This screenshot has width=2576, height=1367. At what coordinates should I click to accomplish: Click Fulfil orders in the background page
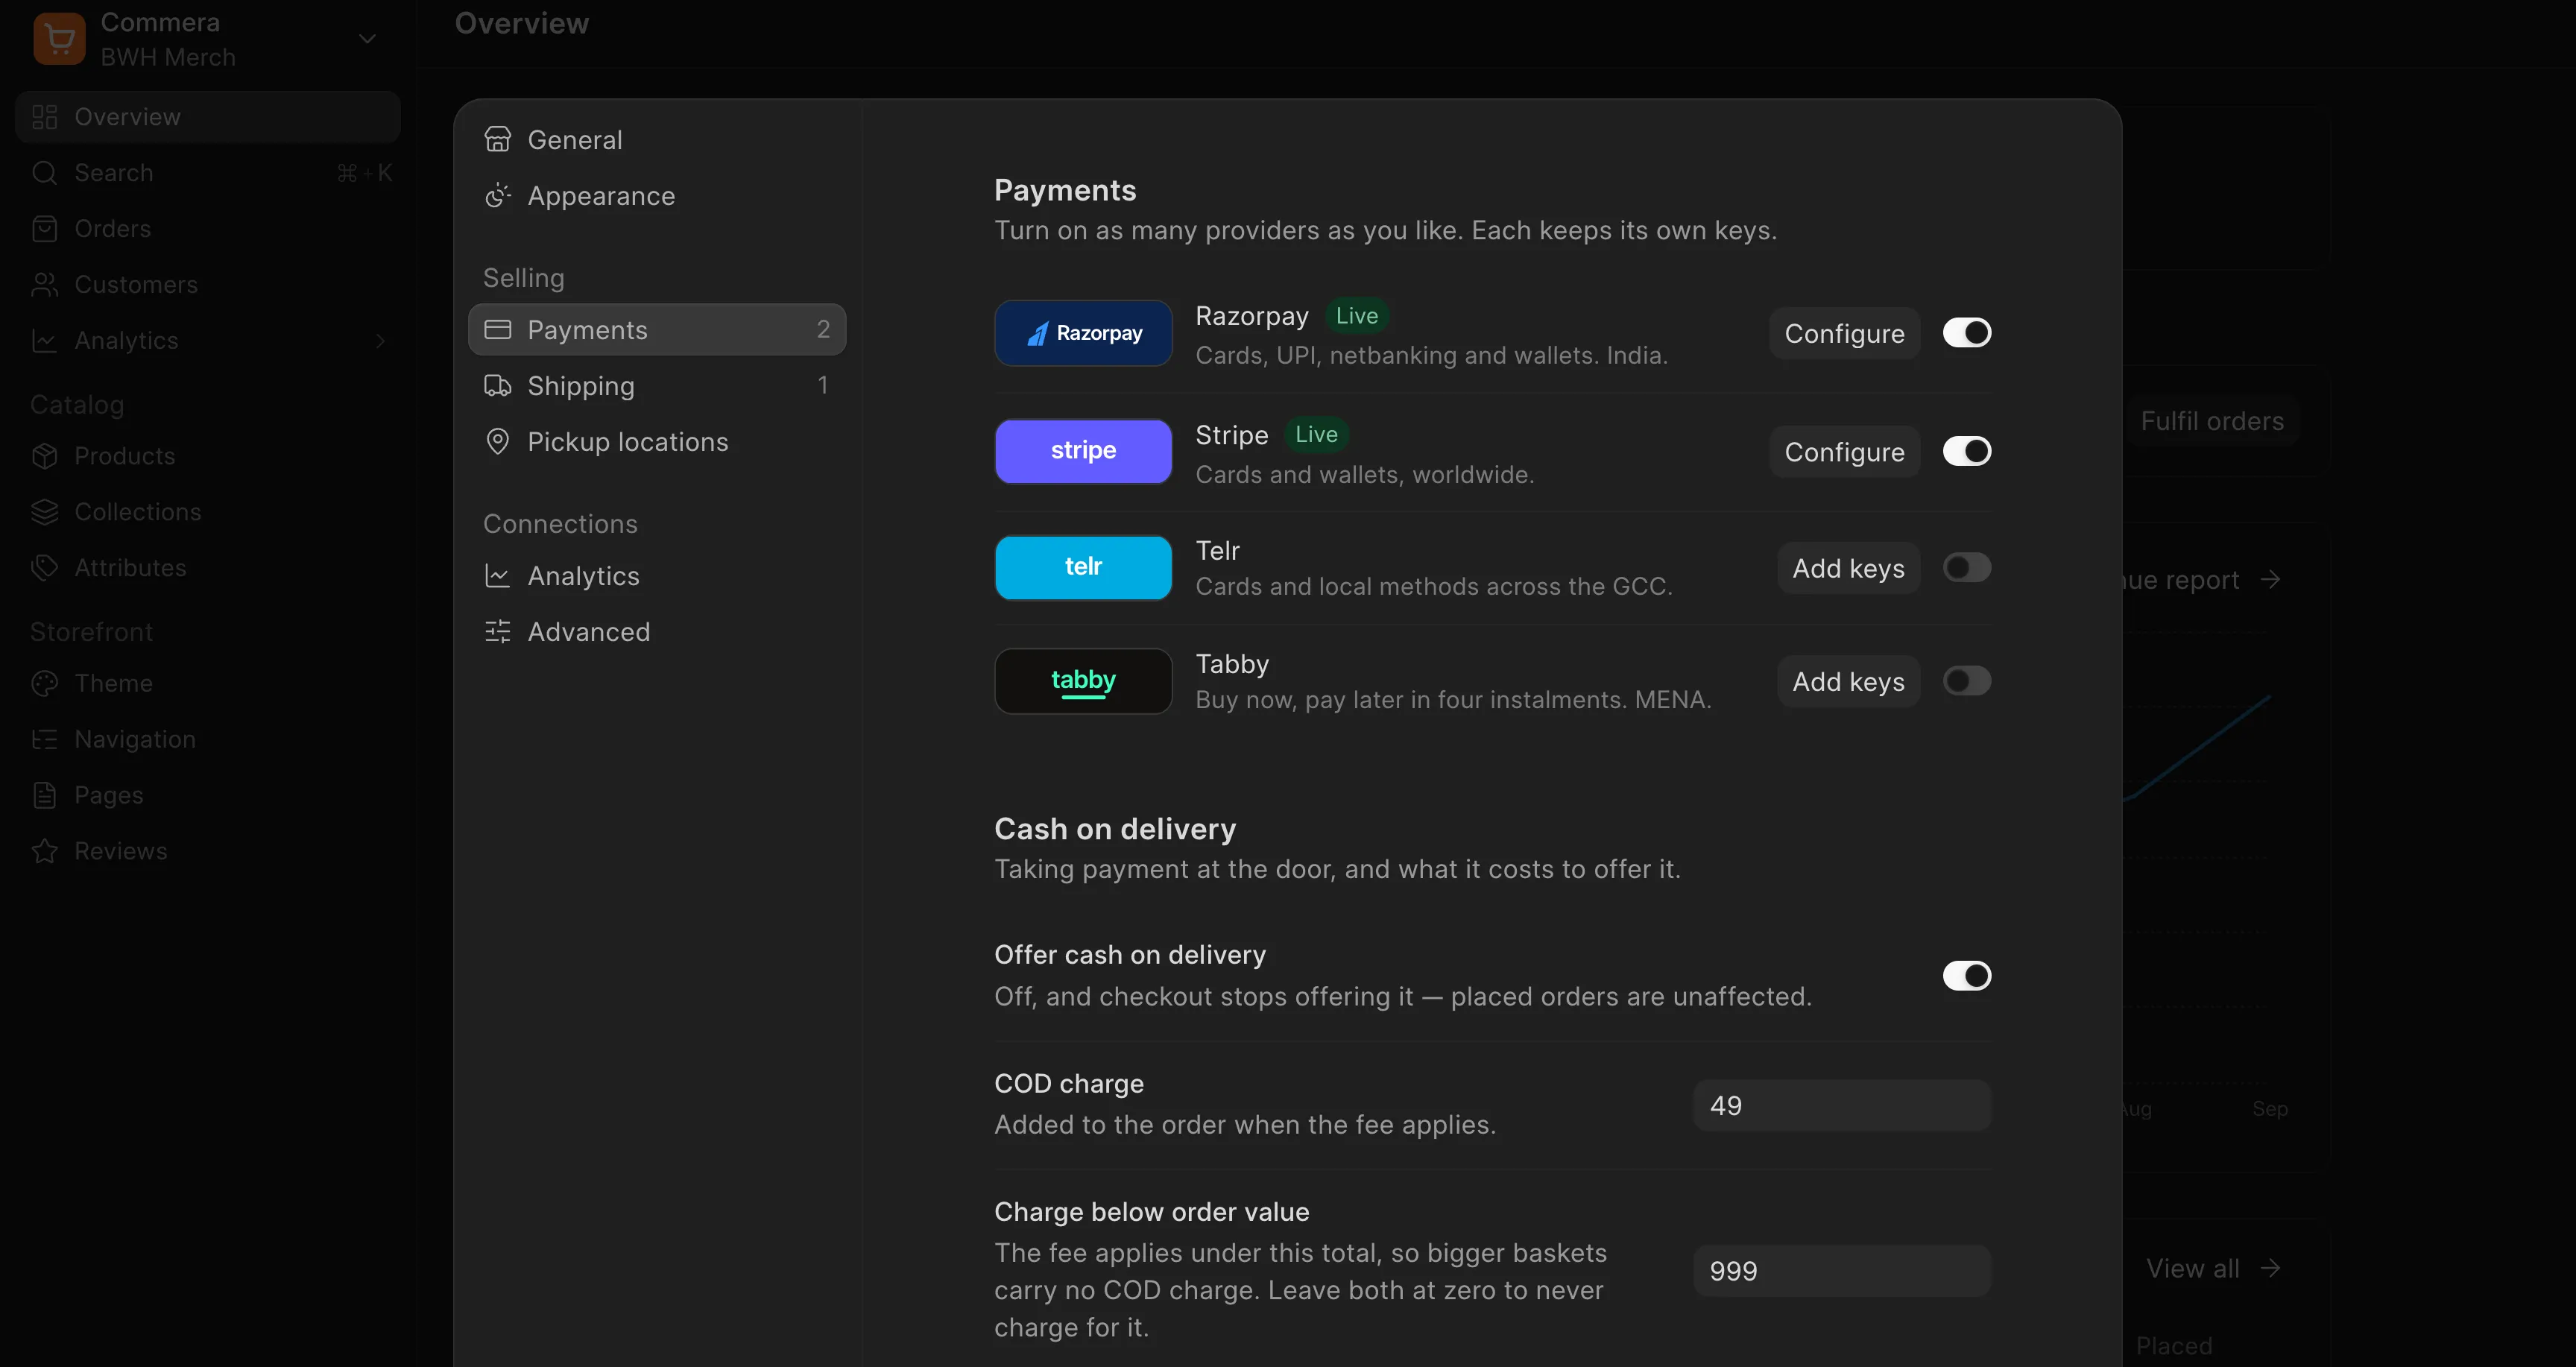click(2211, 421)
